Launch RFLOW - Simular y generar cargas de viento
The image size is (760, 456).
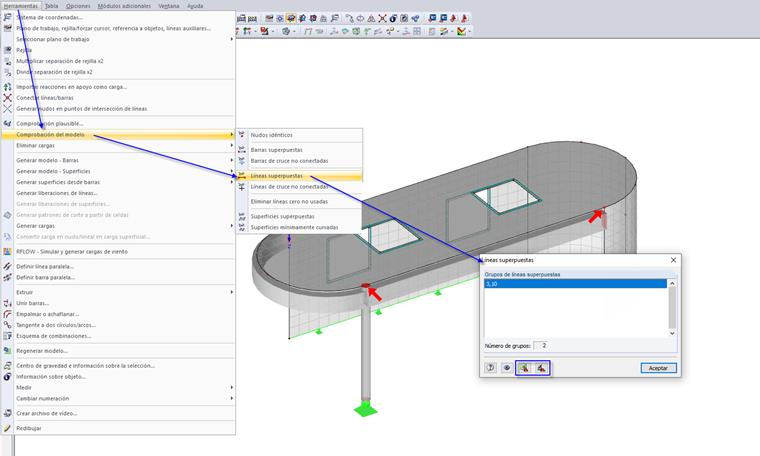[x=118, y=252]
